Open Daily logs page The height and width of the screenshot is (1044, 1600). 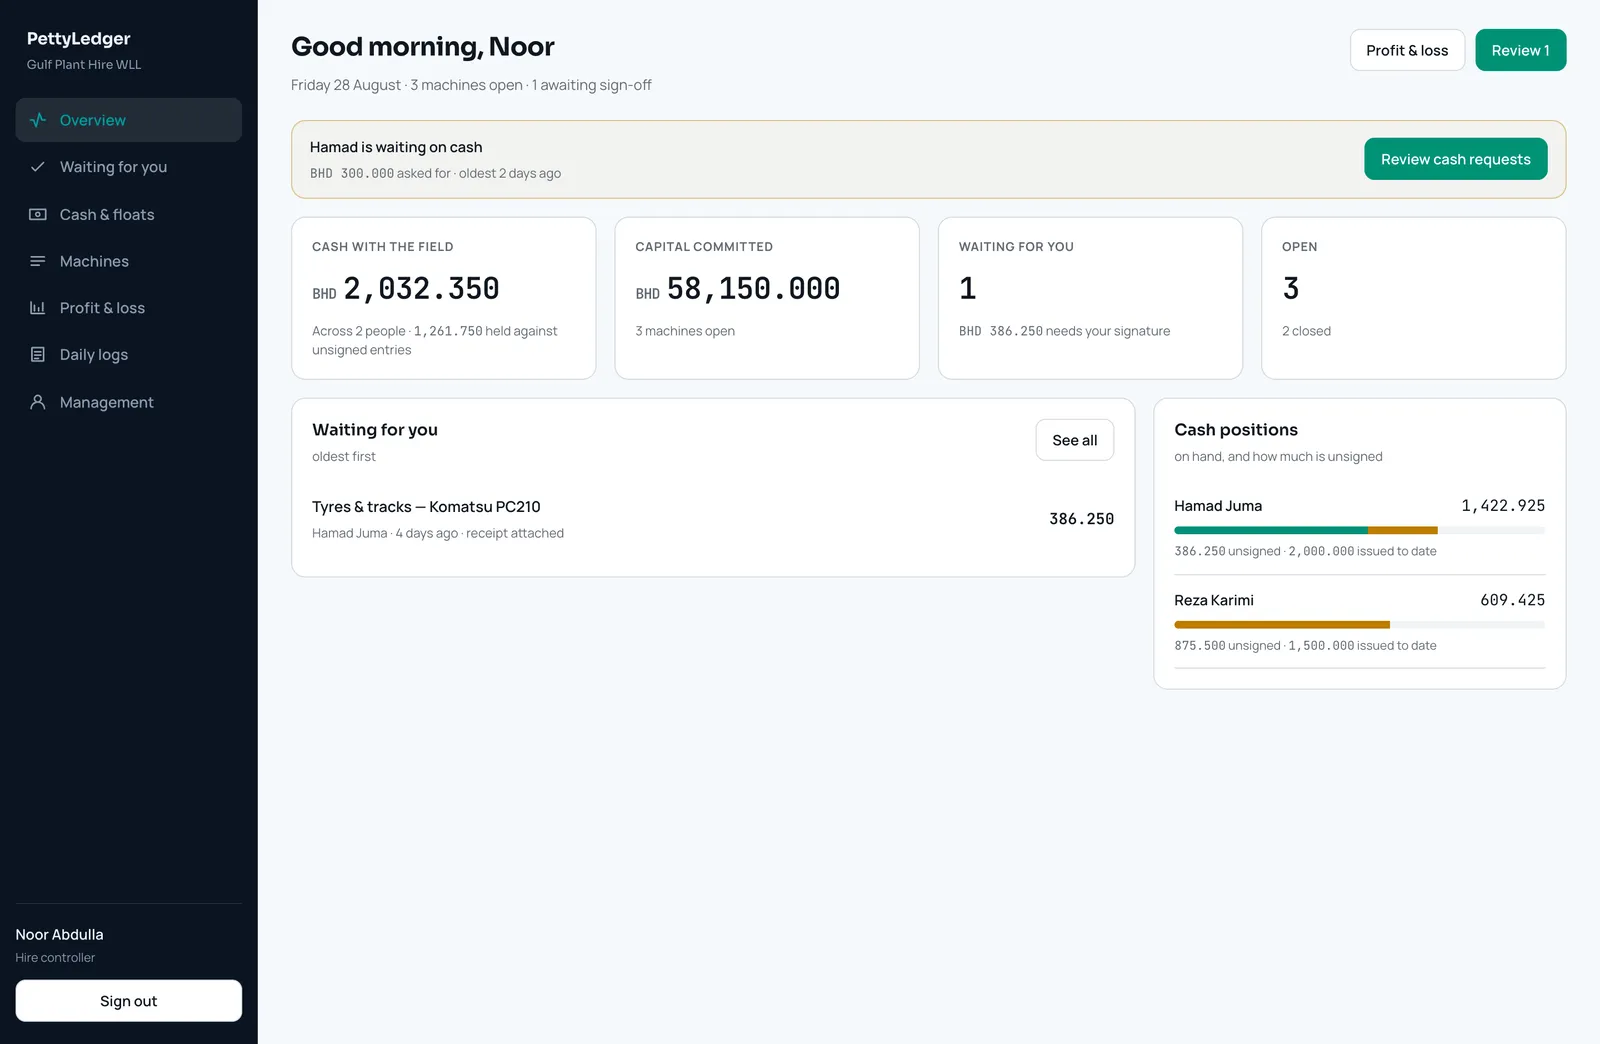(129, 354)
